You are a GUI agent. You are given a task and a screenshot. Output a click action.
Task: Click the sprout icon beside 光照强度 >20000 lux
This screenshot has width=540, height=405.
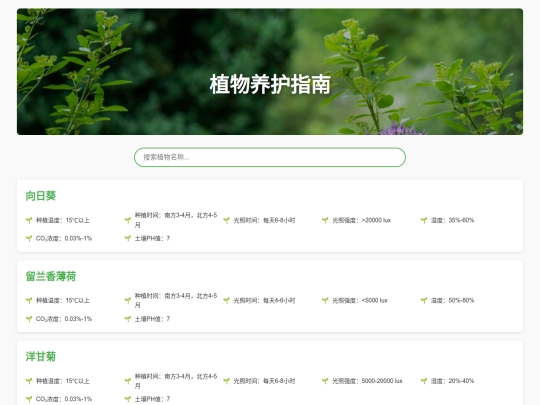(325, 220)
